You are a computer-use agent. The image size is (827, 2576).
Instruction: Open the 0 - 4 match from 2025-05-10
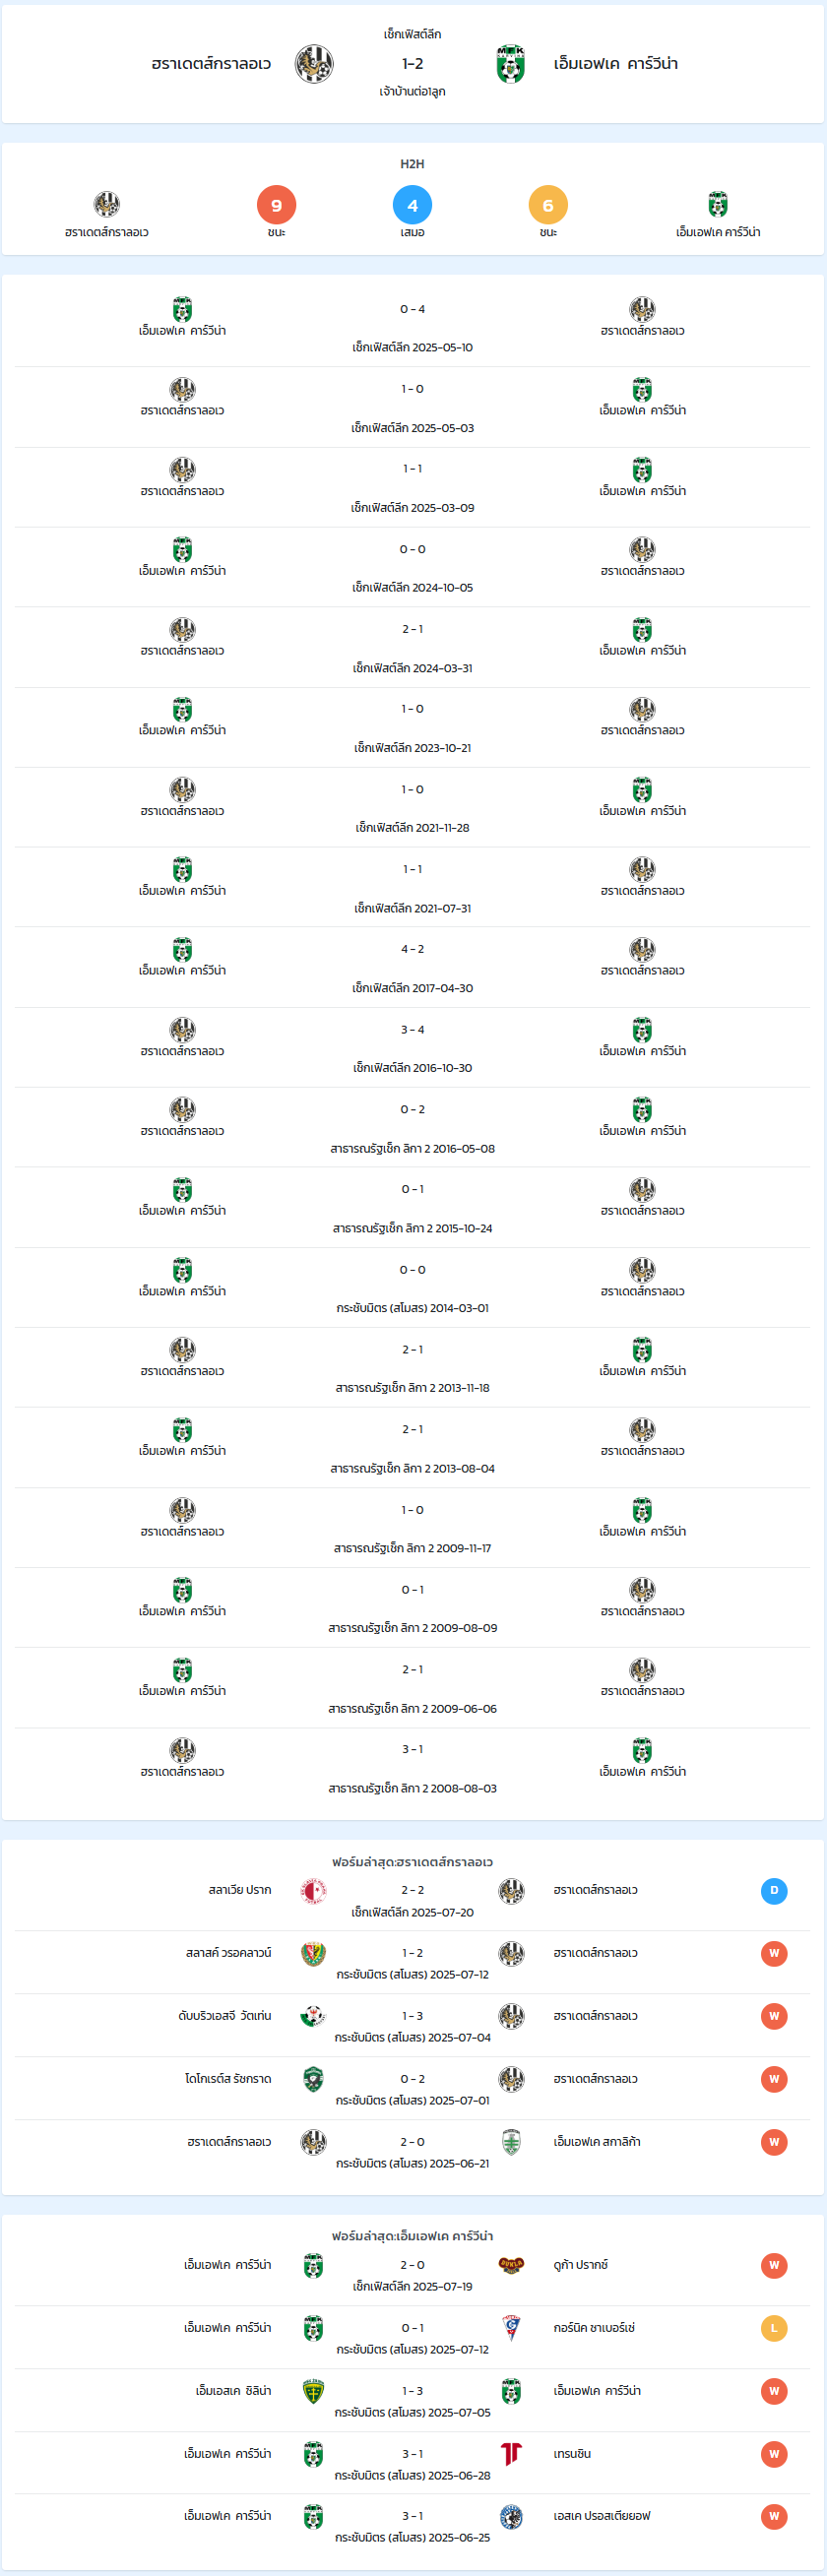413,327
